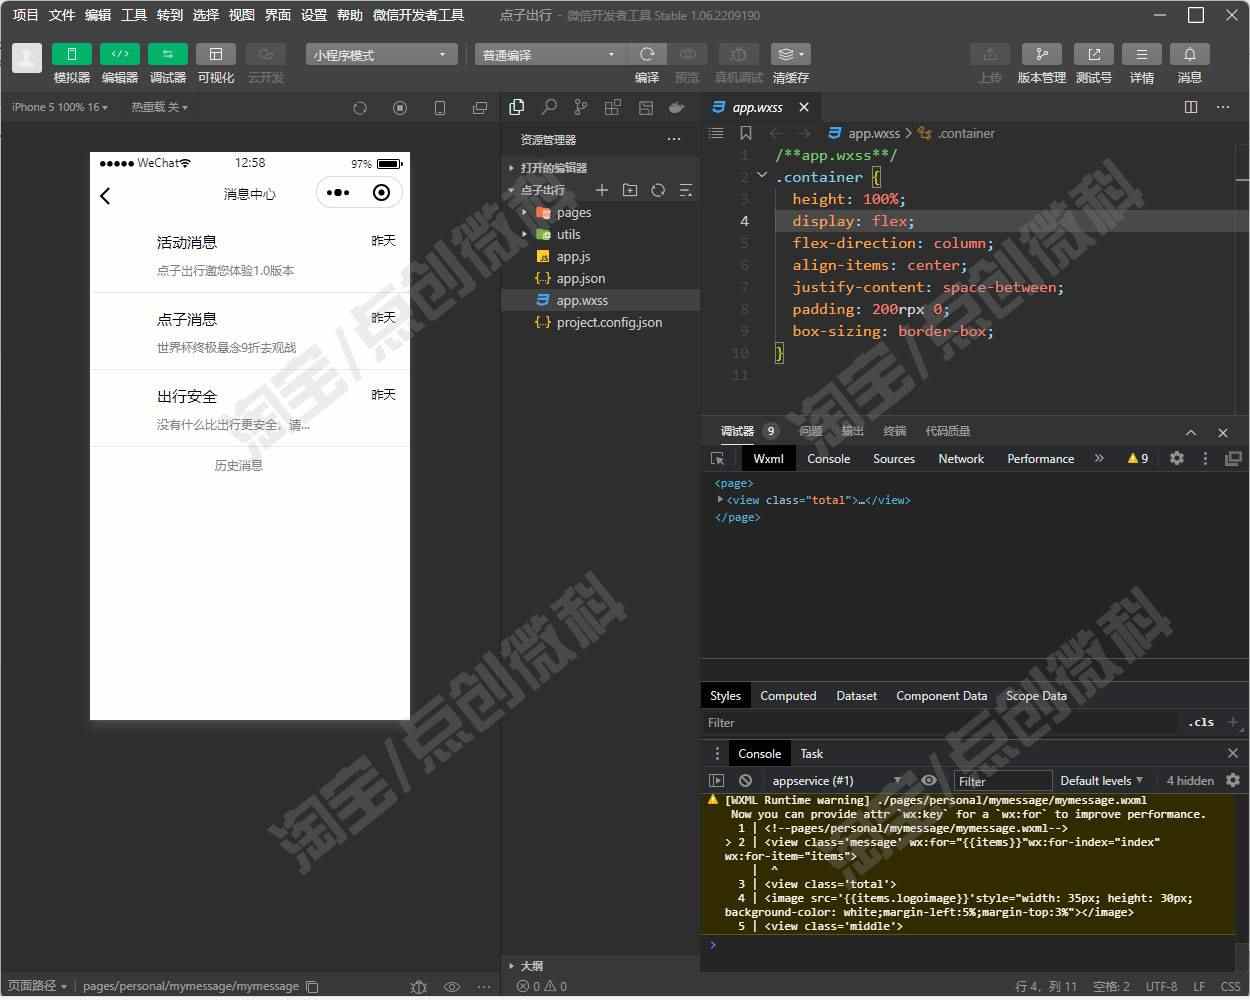Click the simulator phone device icon
1250x1000 pixels.
point(440,108)
